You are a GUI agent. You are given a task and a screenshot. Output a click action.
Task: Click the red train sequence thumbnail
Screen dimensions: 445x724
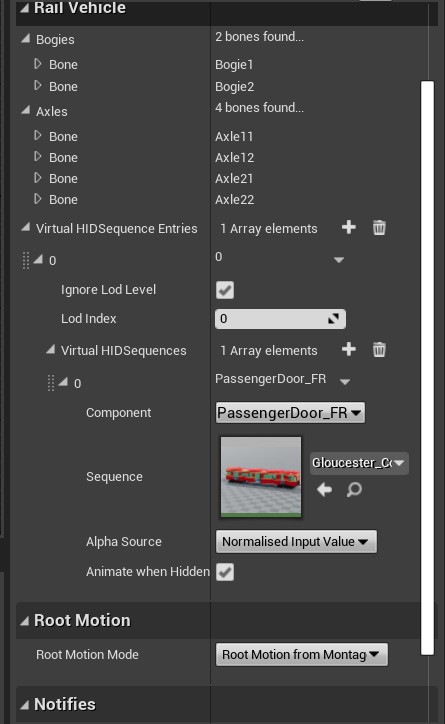(x=261, y=477)
